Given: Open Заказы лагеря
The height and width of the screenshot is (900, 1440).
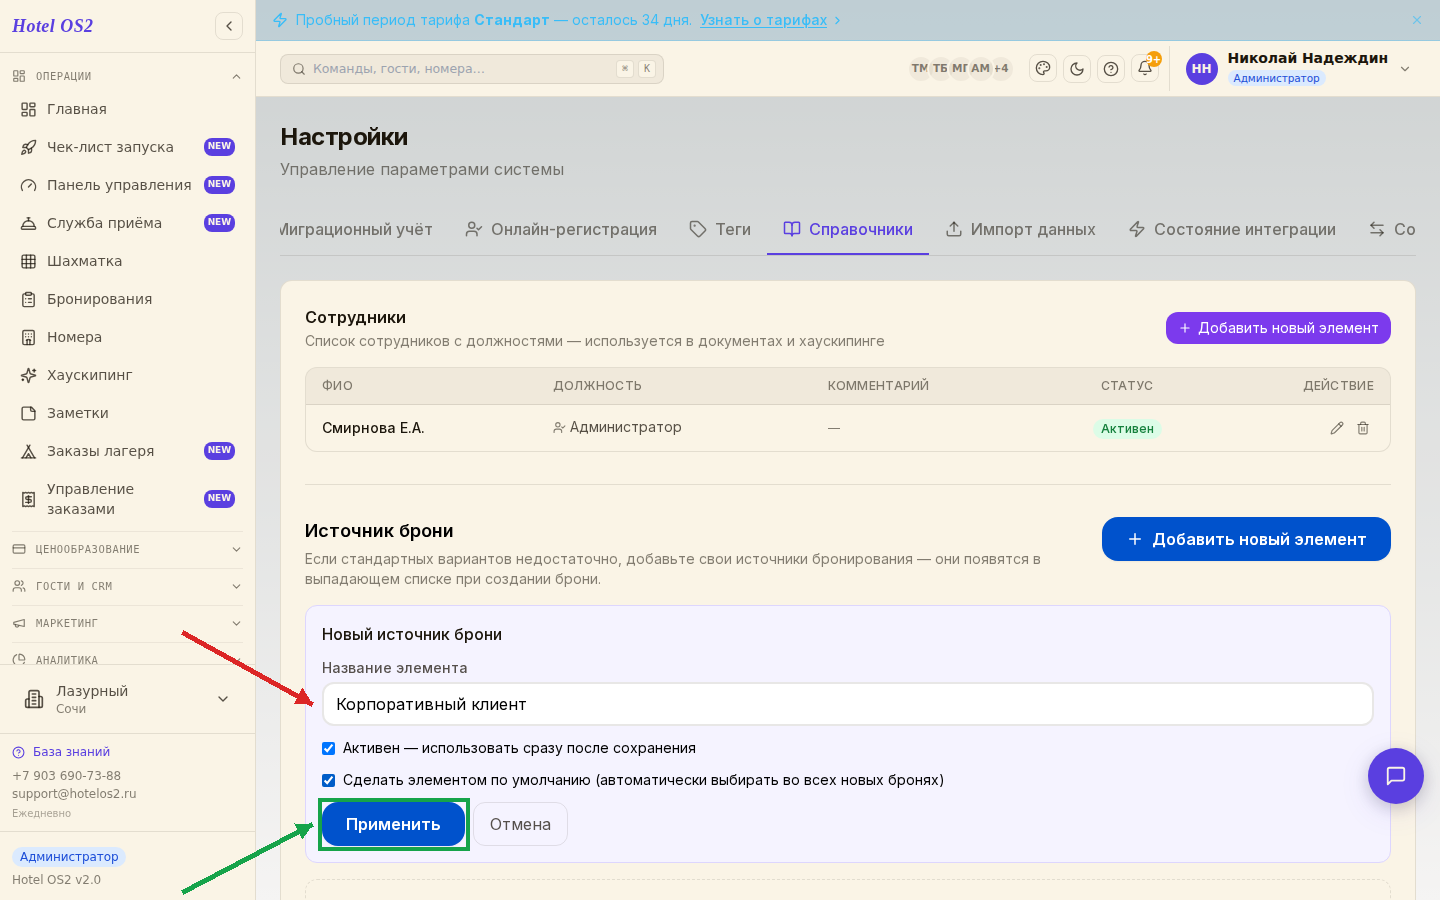Looking at the screenshot, I should point(128,451).
